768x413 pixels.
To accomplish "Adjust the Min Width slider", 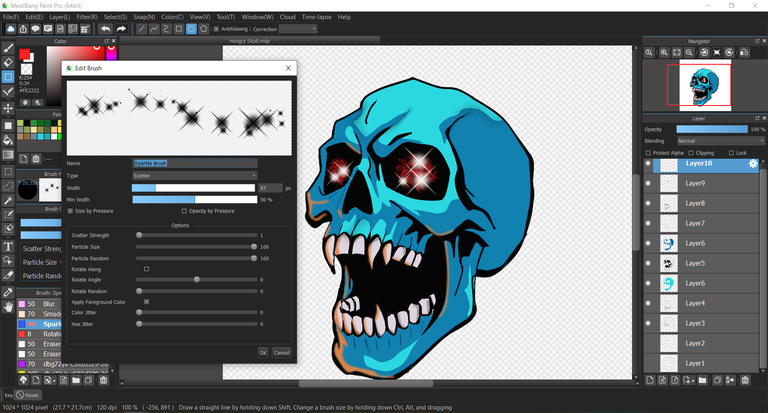I will pos(195,199).
